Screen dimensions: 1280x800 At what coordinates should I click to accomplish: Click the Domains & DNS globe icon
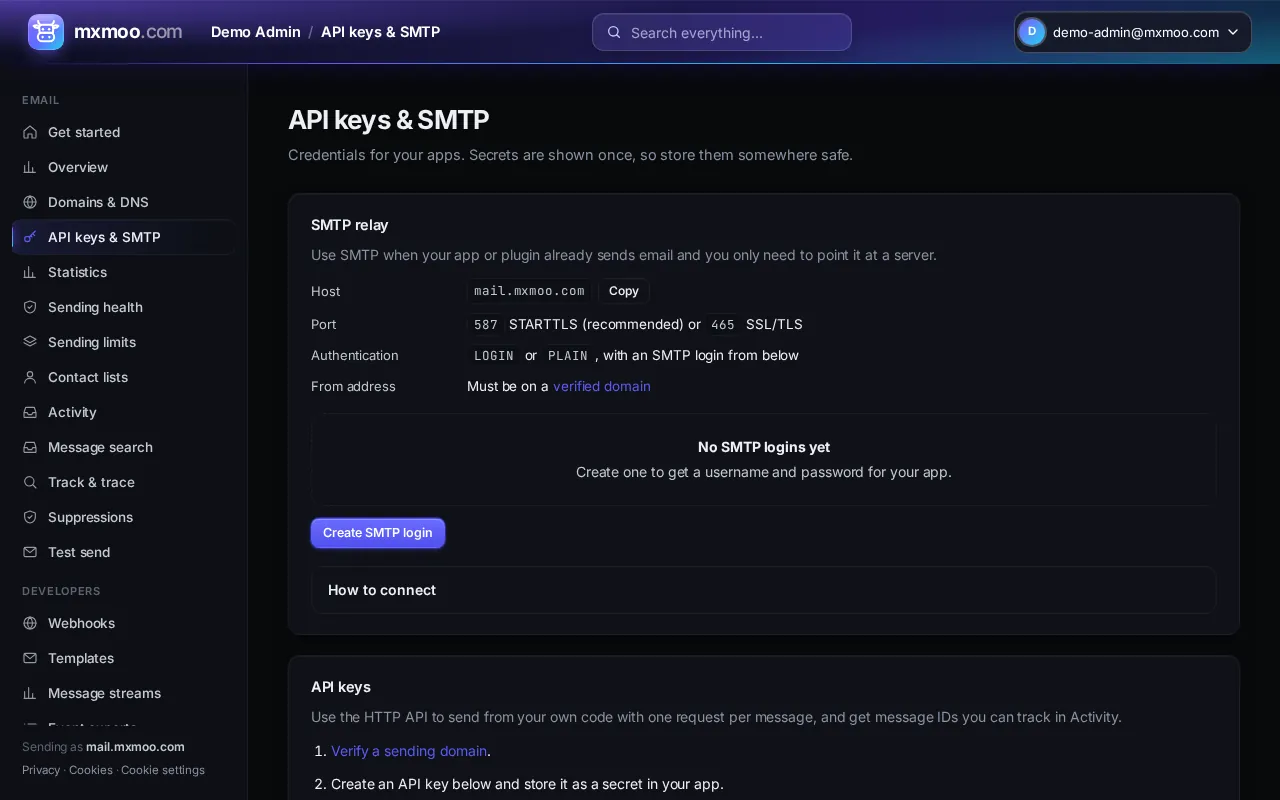pos(30,202)
